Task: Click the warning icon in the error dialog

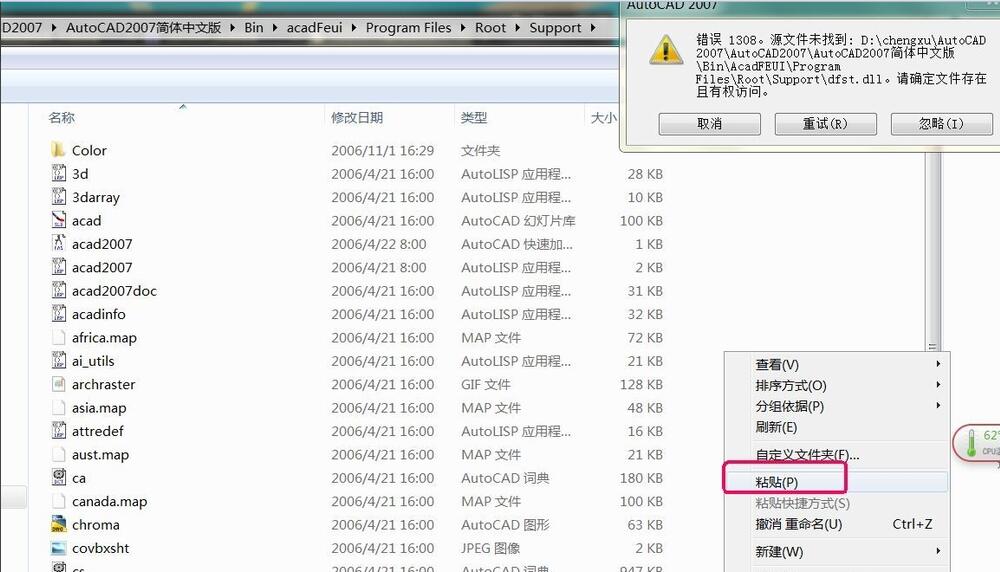Action: (x=666, y=50)
